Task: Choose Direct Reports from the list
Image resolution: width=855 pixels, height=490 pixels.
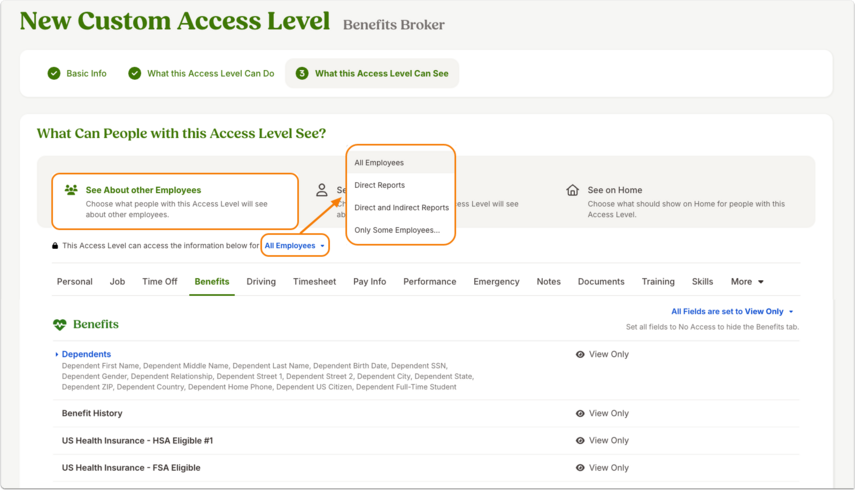Action: point(400,185)
